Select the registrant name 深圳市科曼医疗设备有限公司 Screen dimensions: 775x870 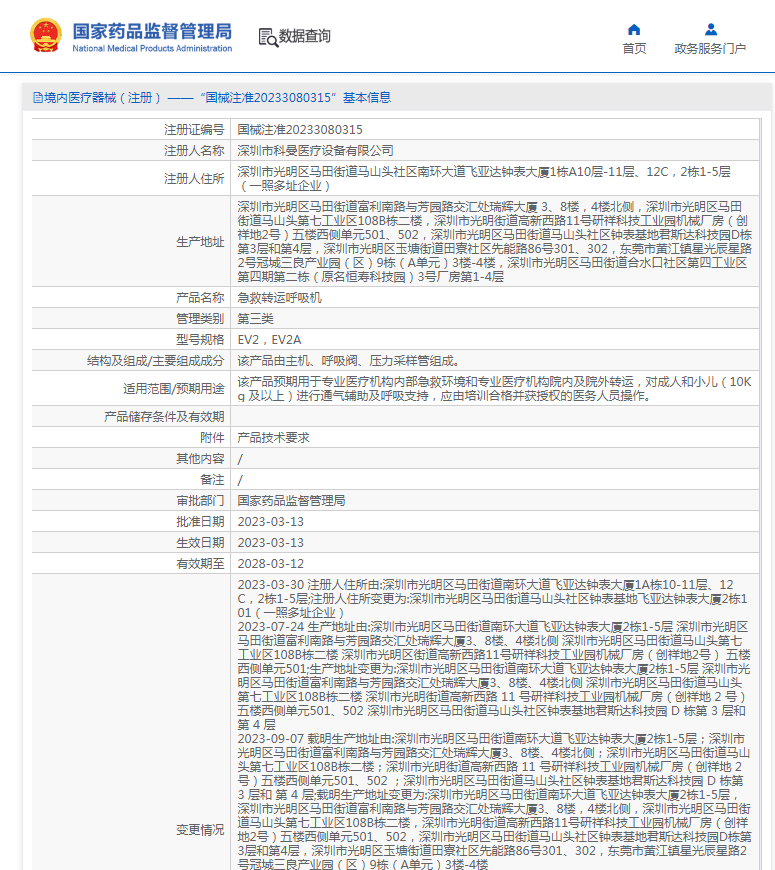tap(315, 150)
